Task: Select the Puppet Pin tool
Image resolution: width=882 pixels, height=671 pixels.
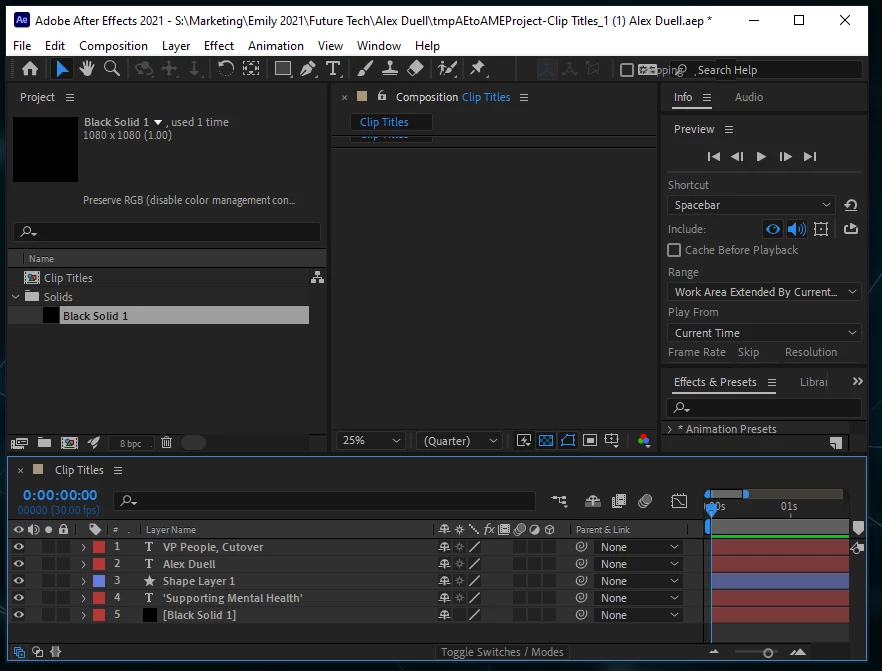Action: click(478, 69)
